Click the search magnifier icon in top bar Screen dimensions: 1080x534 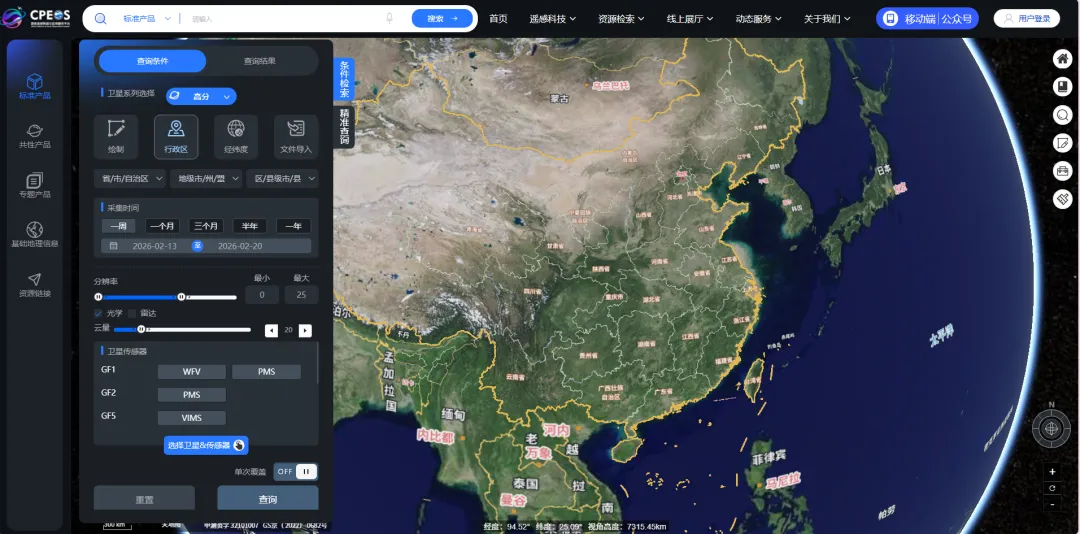pos(101,19)
